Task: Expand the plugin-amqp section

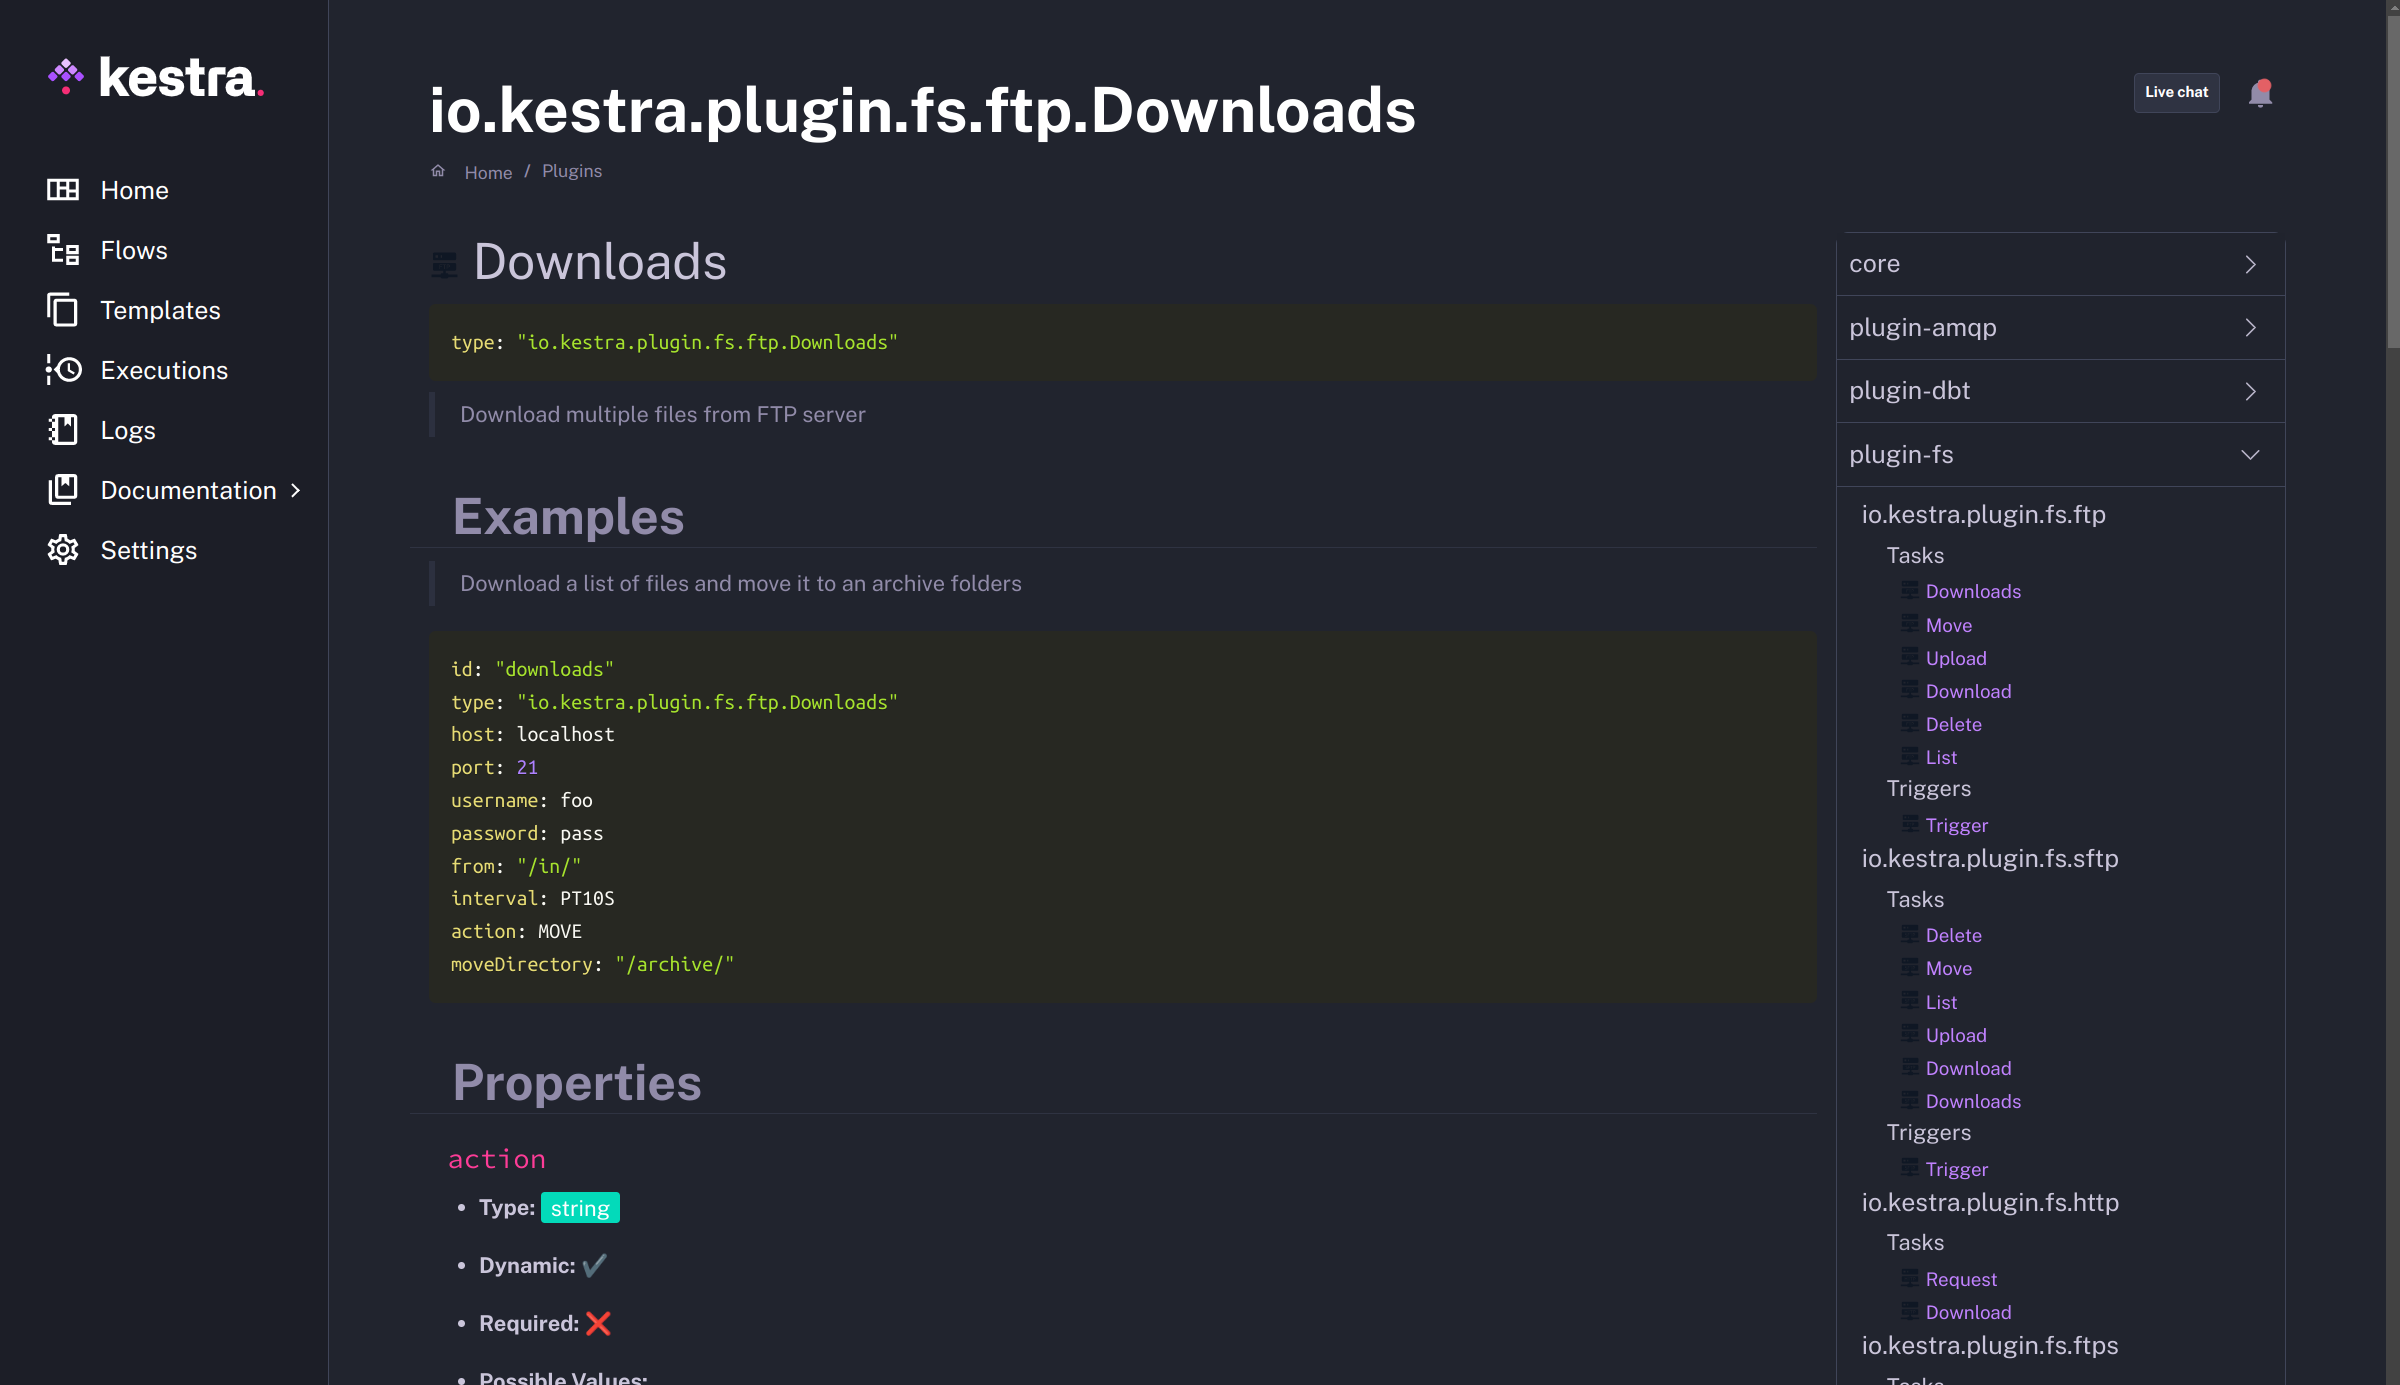Action: (x=2061, y=327)
